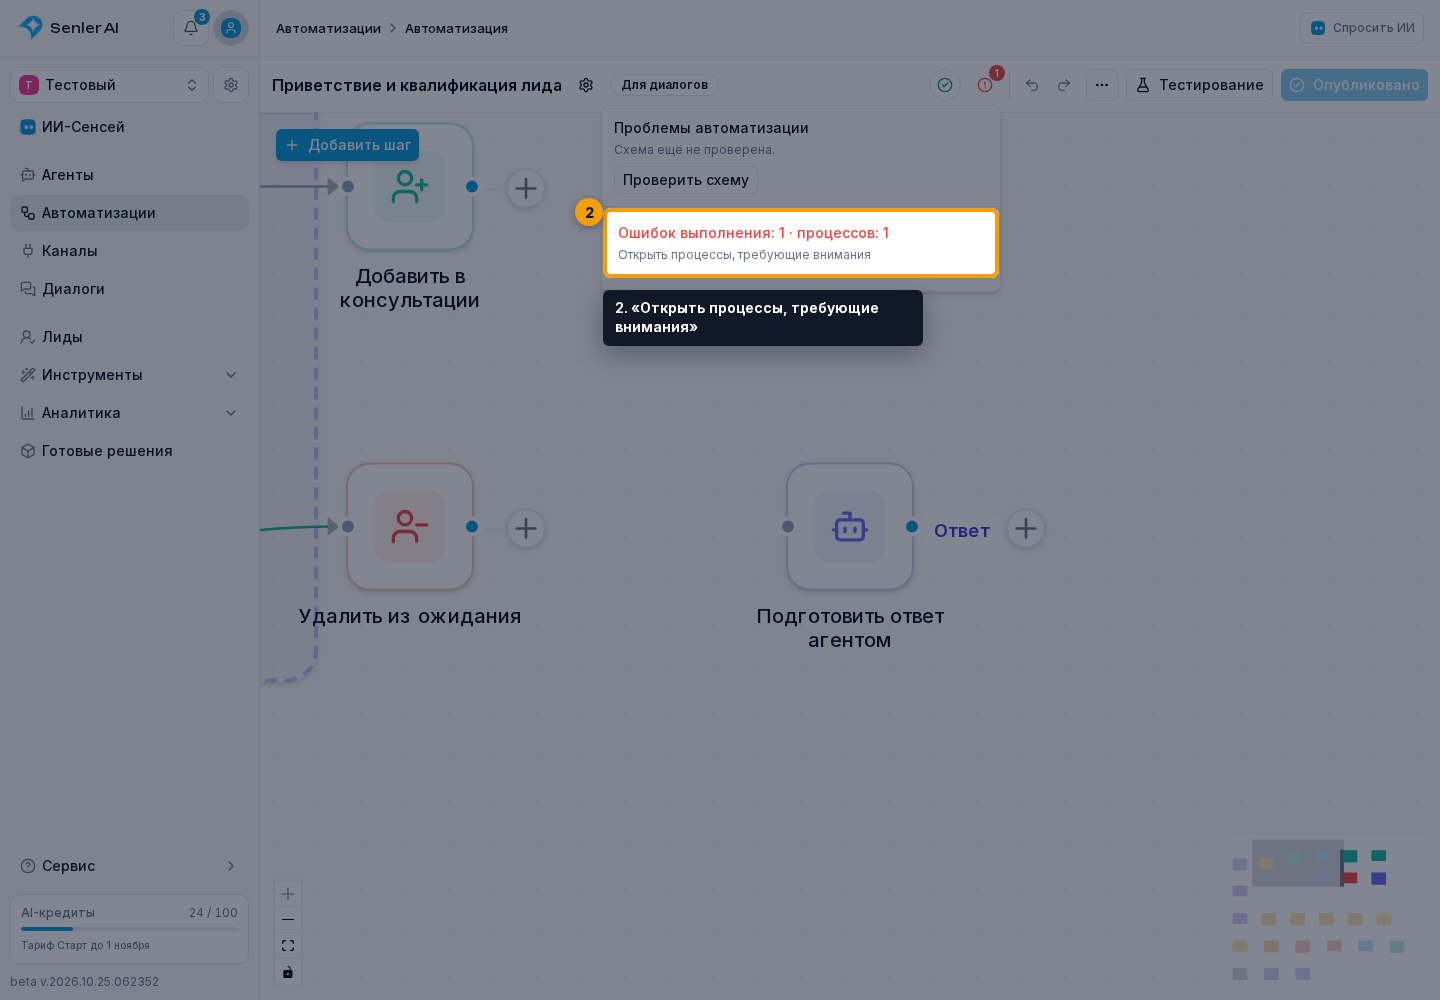The image size is (1440, 1000).
Task: Open the three-dots more menu
Action: click(x=1102, y=85)
